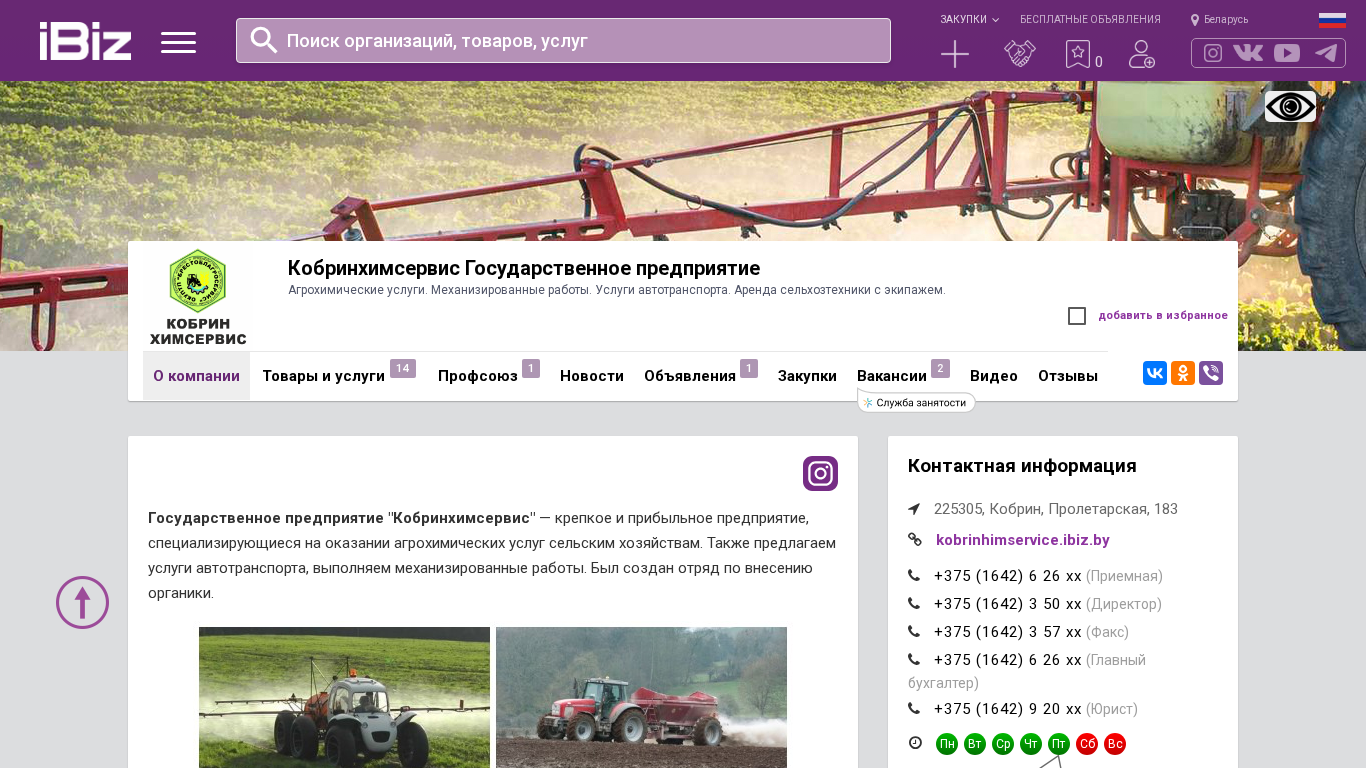The width and height of the screenshot is (1366, 768).
Task: Click the Пн working day indicator
Action: pos(947,744)
